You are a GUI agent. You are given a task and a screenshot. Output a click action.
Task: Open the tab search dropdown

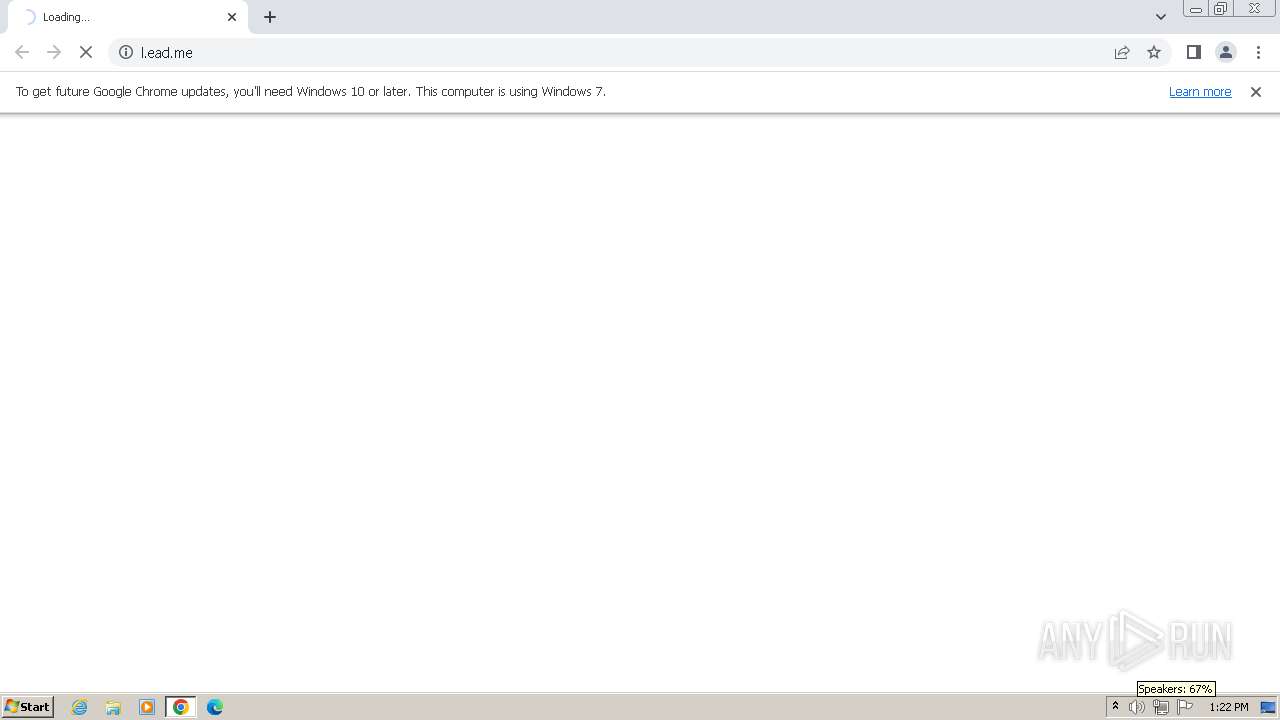coord(1160,17)
